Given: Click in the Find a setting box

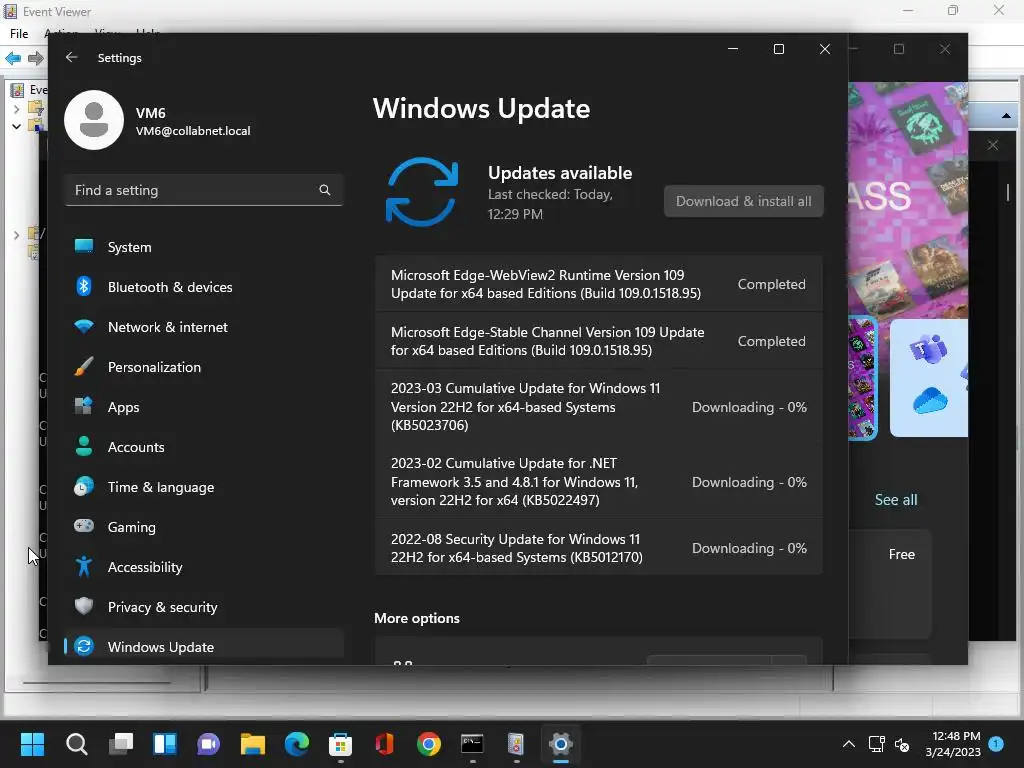Looking at the screenshot, I should (x=204, y=190).
